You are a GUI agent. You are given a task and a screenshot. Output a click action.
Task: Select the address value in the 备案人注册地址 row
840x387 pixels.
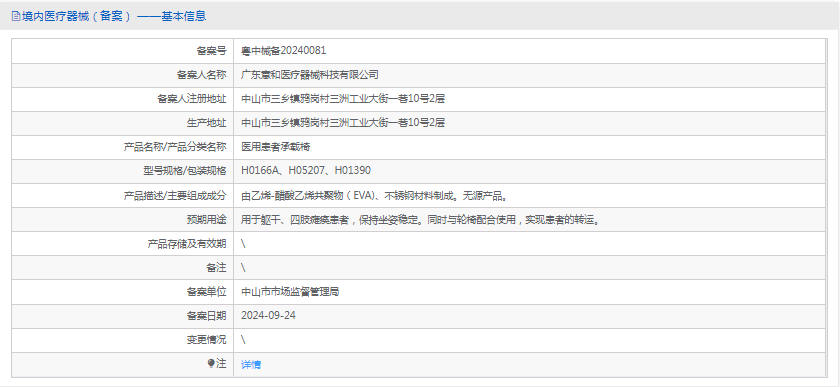click(343, 99)
